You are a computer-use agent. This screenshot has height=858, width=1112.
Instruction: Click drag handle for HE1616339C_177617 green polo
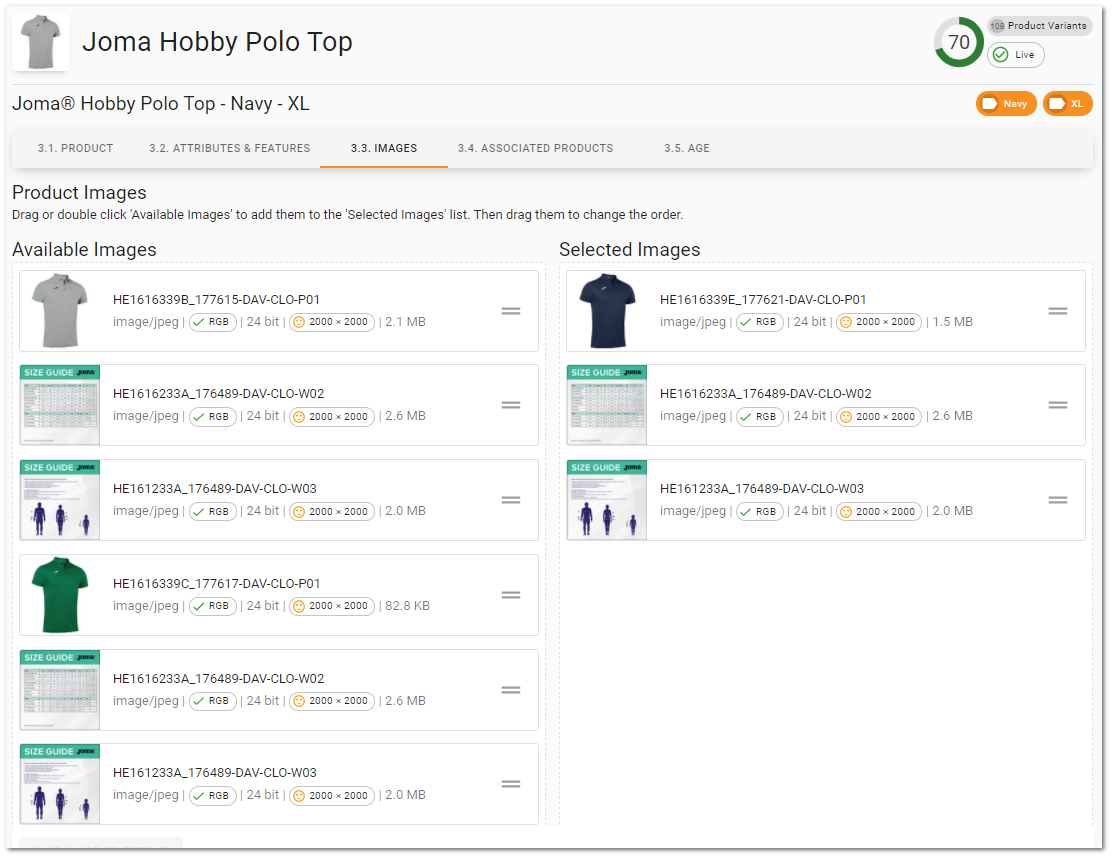pos(511,595)
